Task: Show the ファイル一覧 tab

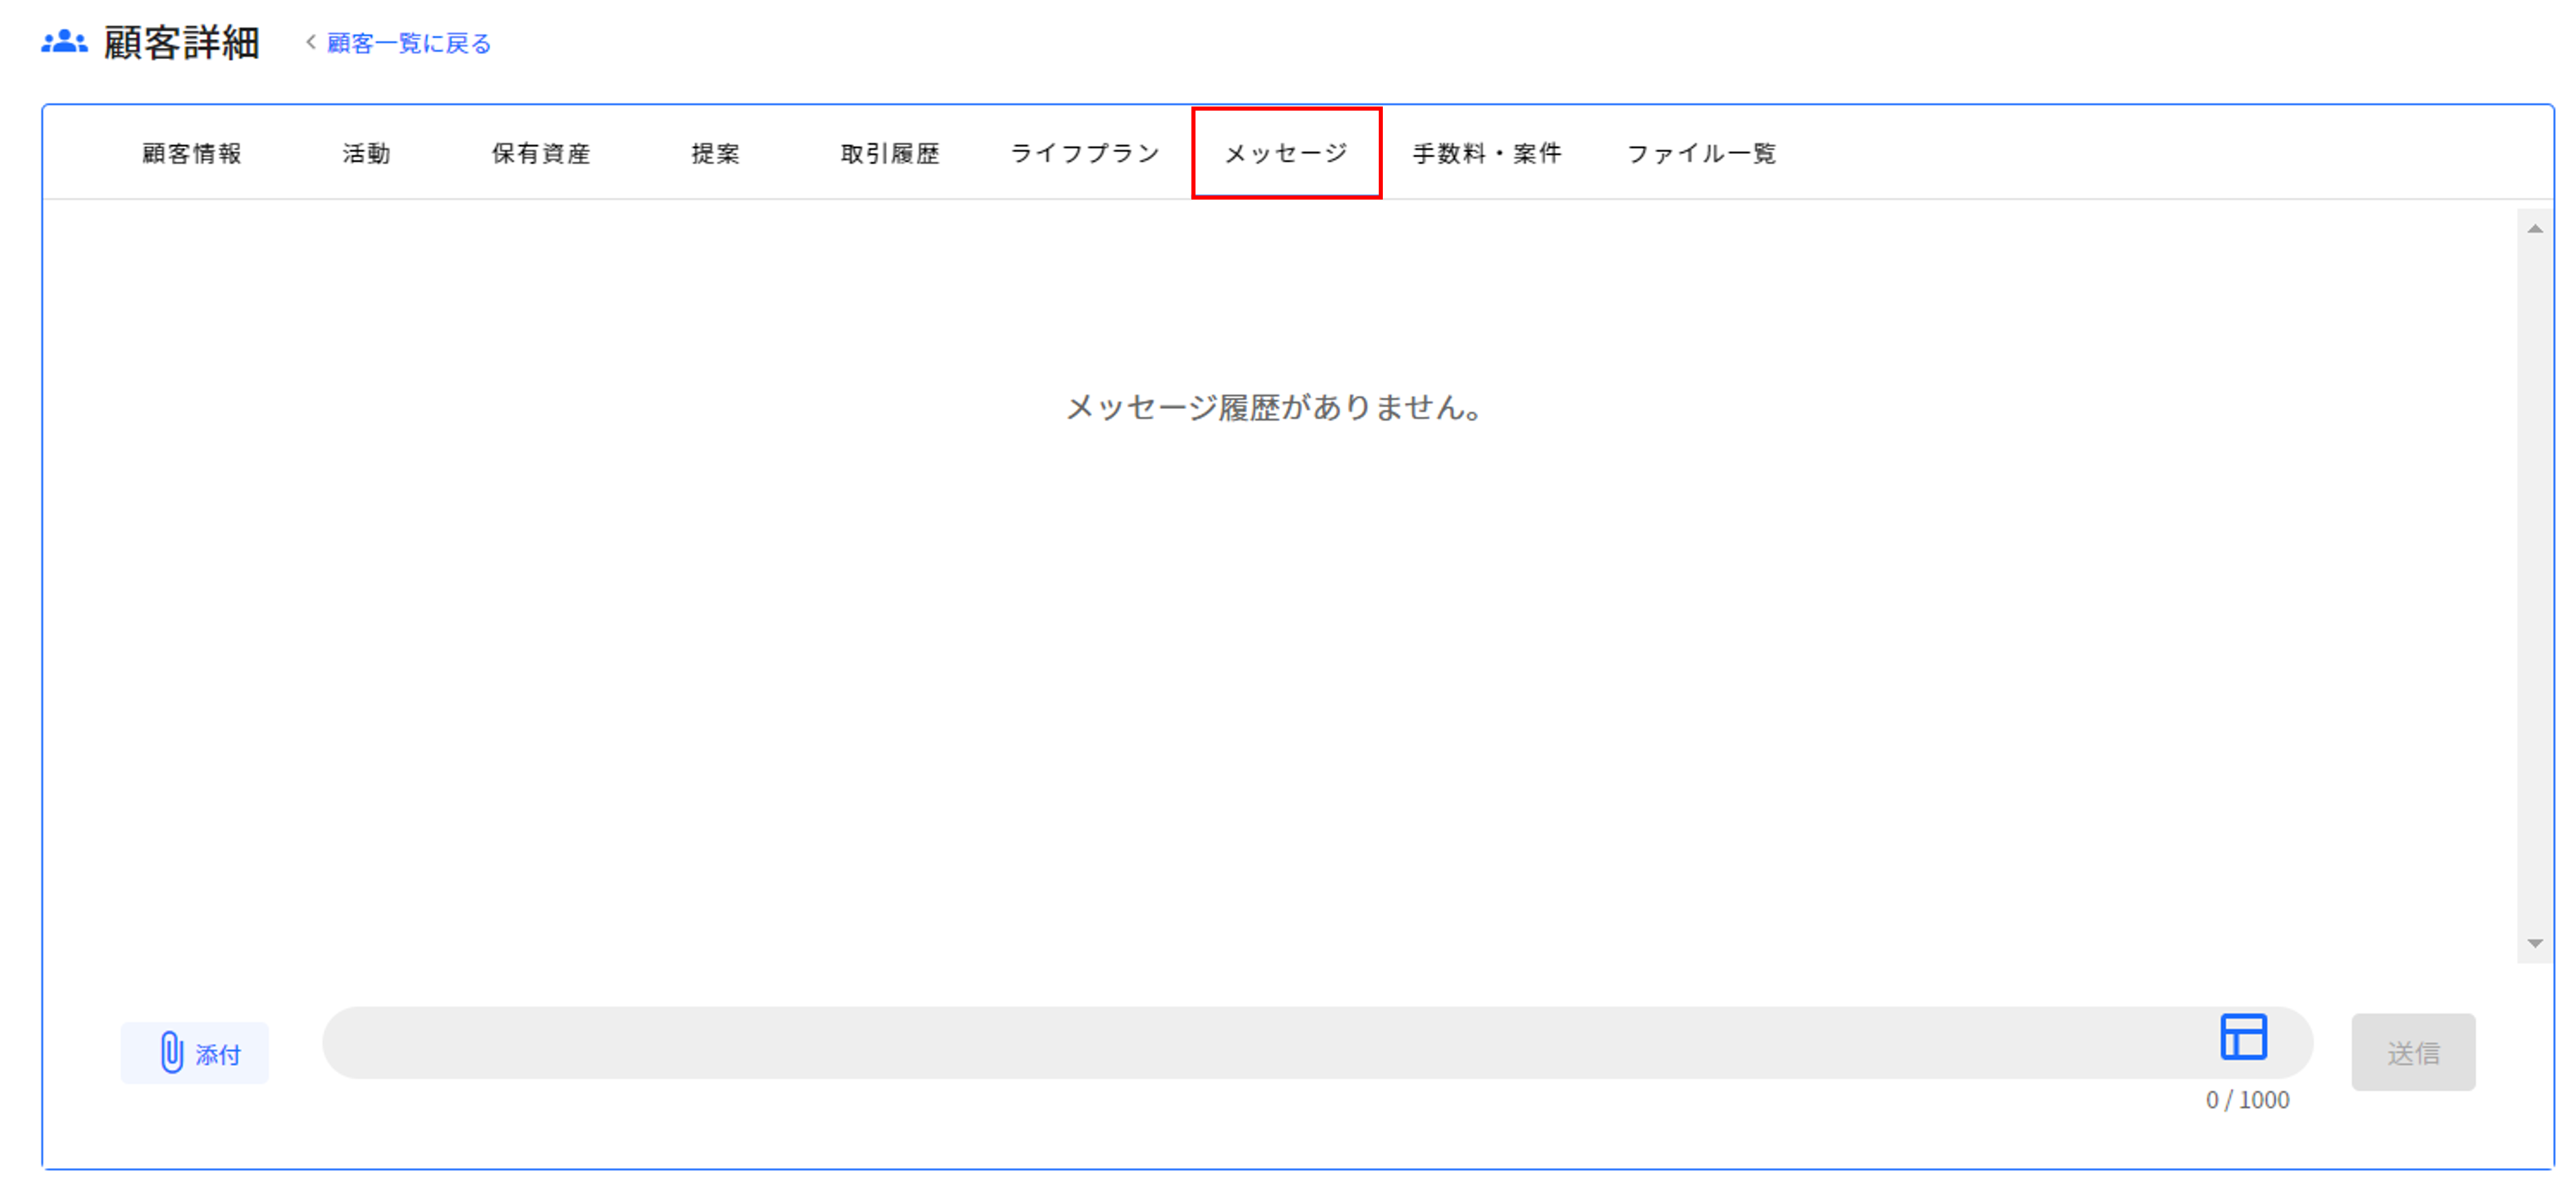Action: pos(1701,153)
